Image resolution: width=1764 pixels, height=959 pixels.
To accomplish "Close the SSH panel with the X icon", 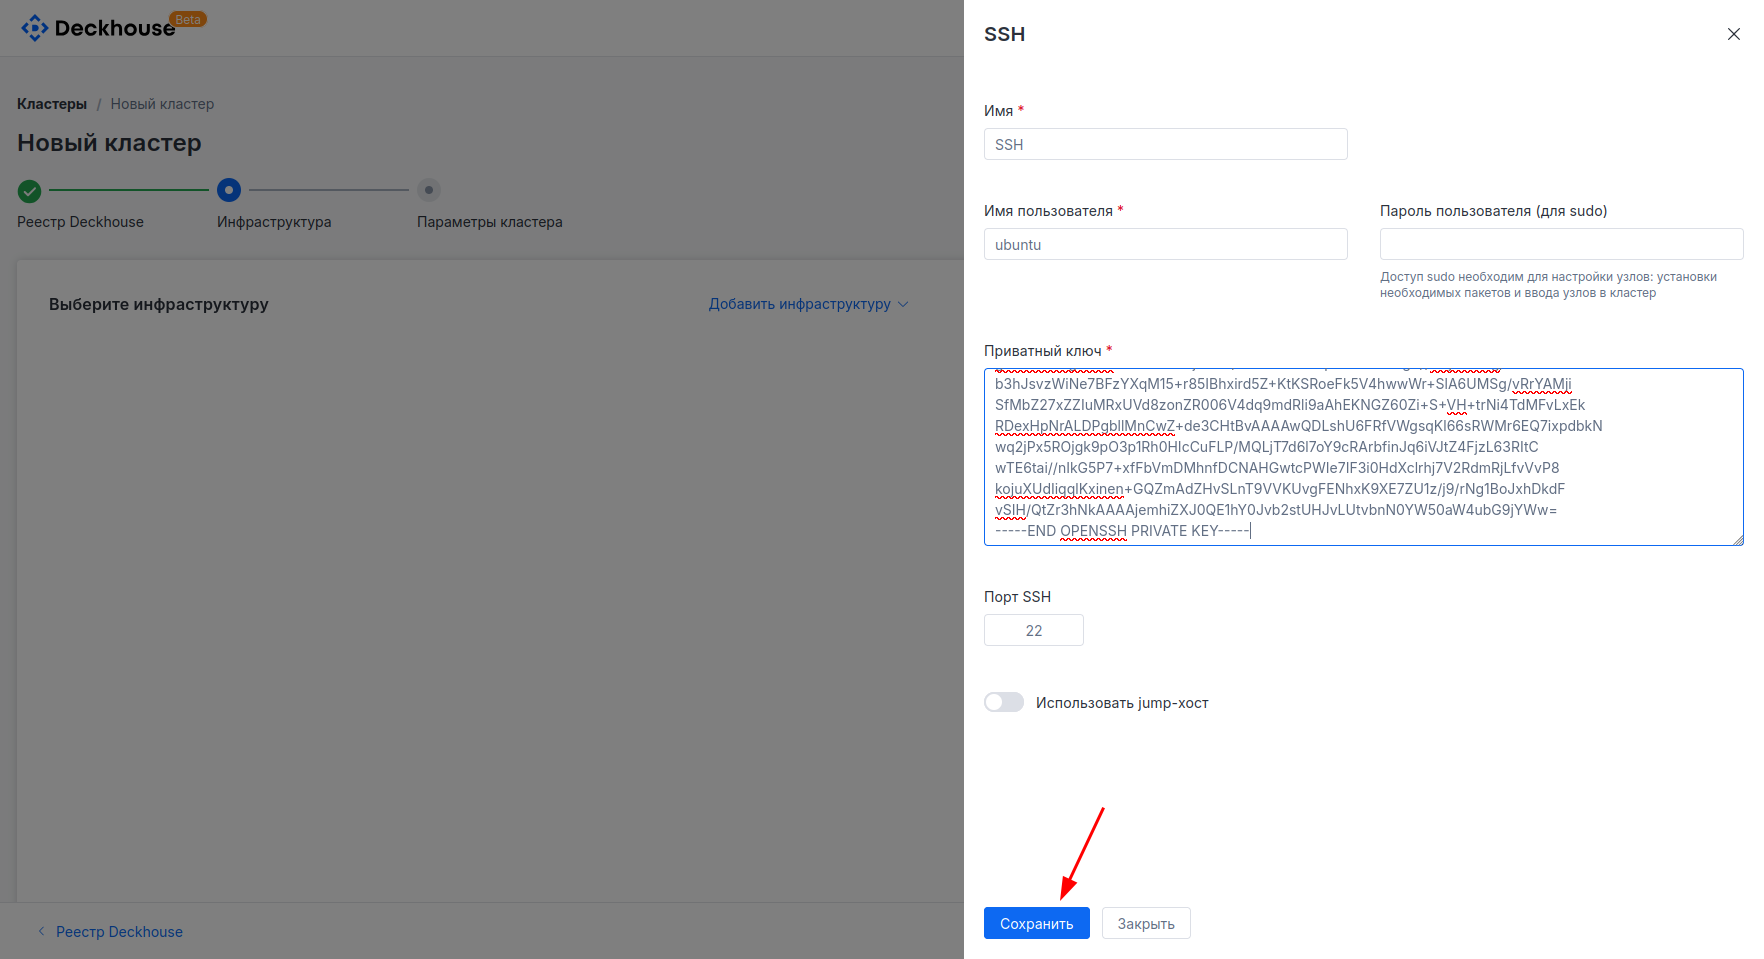I will coord(1733,33).
